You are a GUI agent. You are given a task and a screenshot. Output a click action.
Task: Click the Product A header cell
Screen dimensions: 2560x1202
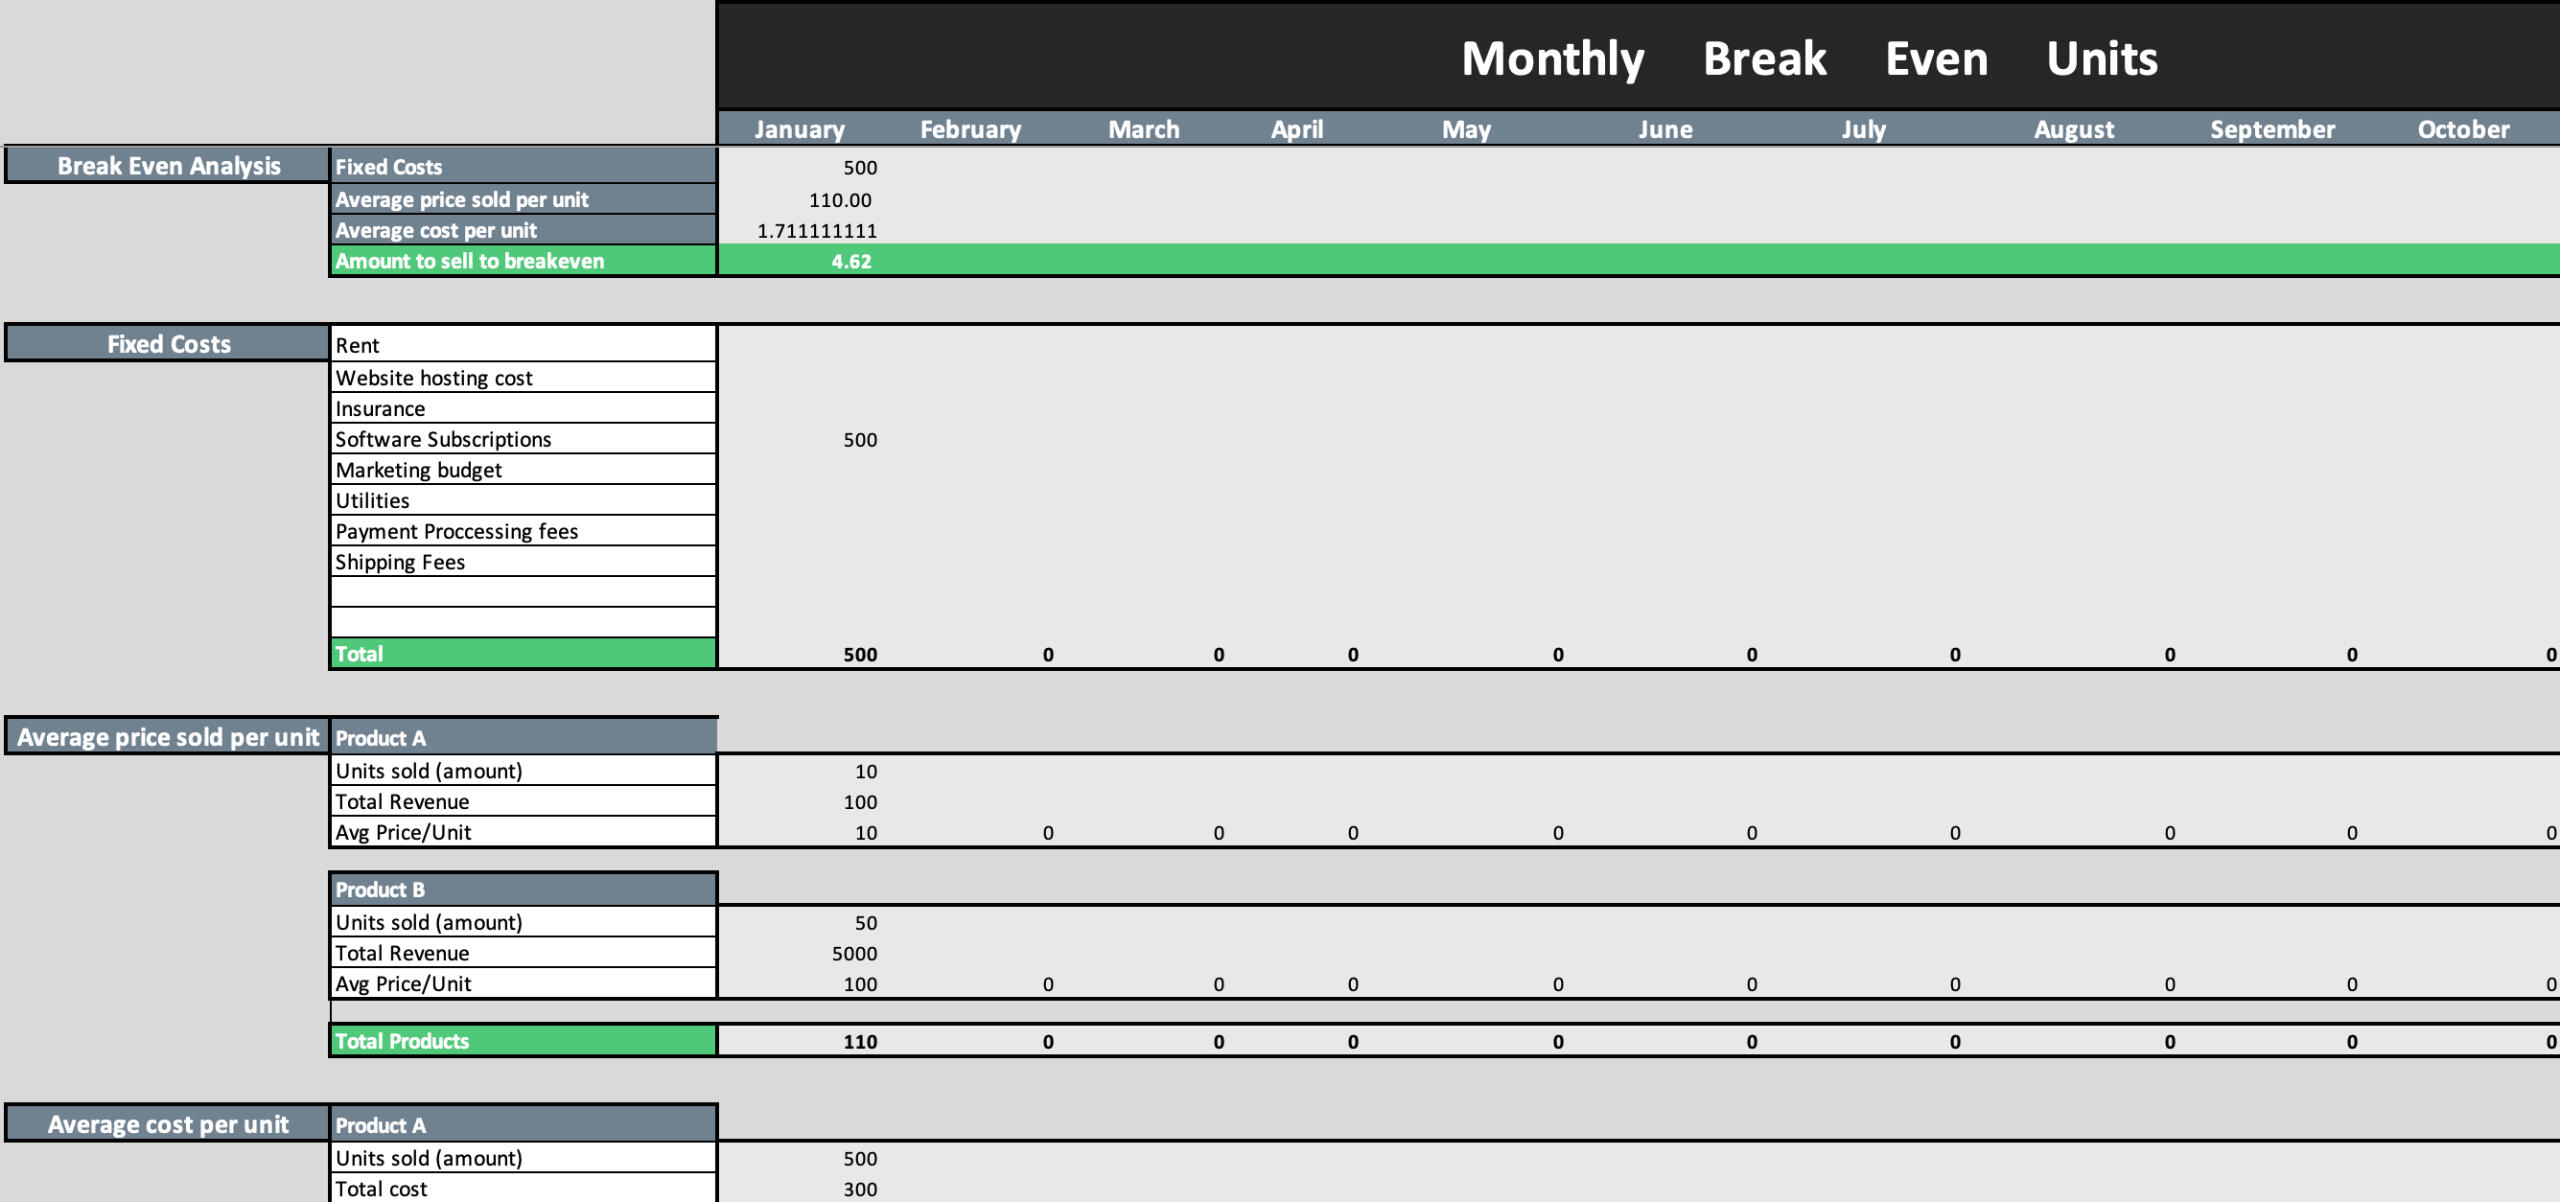tap(381, 738)
